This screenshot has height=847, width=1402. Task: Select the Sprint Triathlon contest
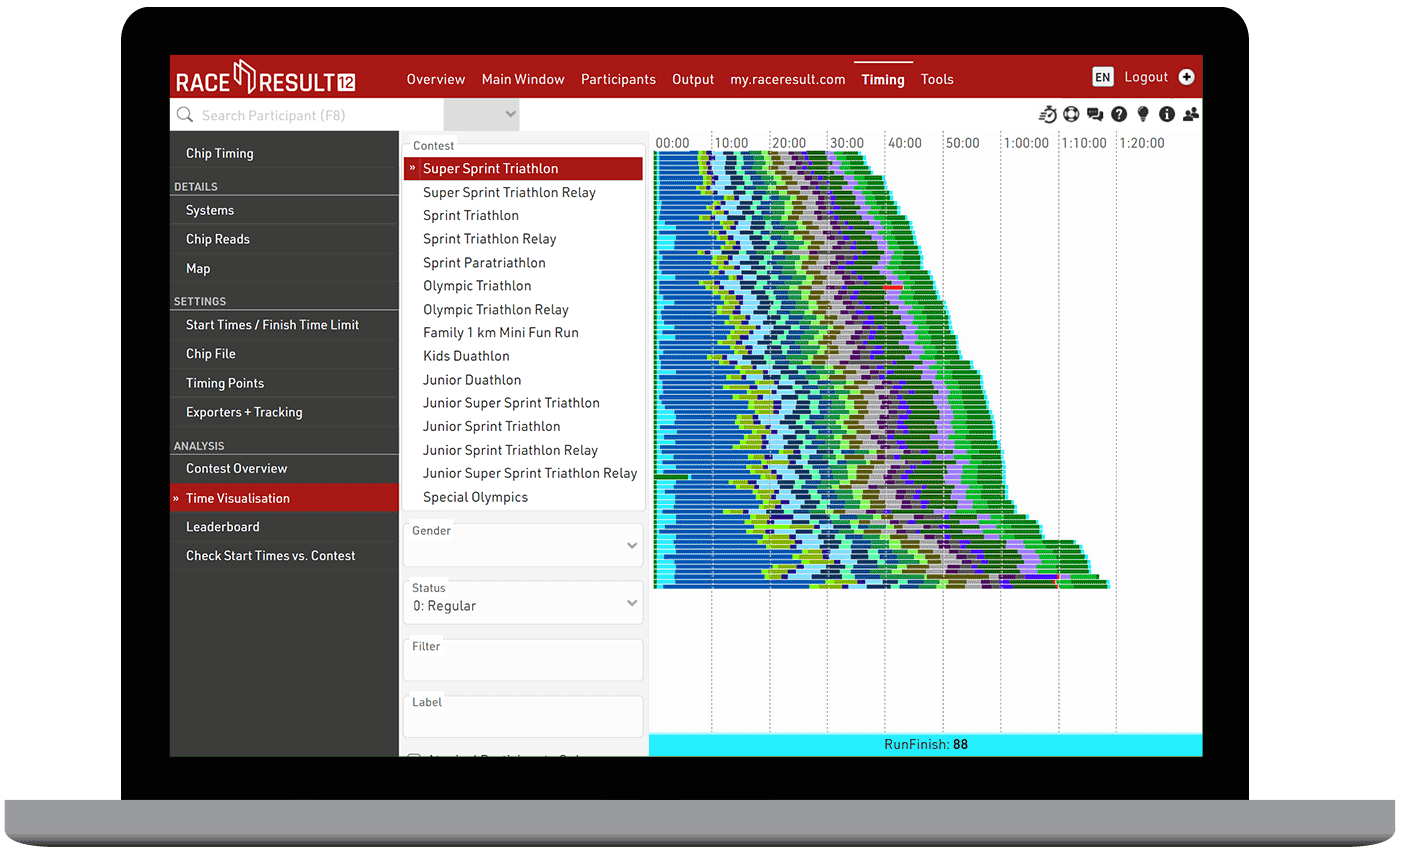[523, 215]
